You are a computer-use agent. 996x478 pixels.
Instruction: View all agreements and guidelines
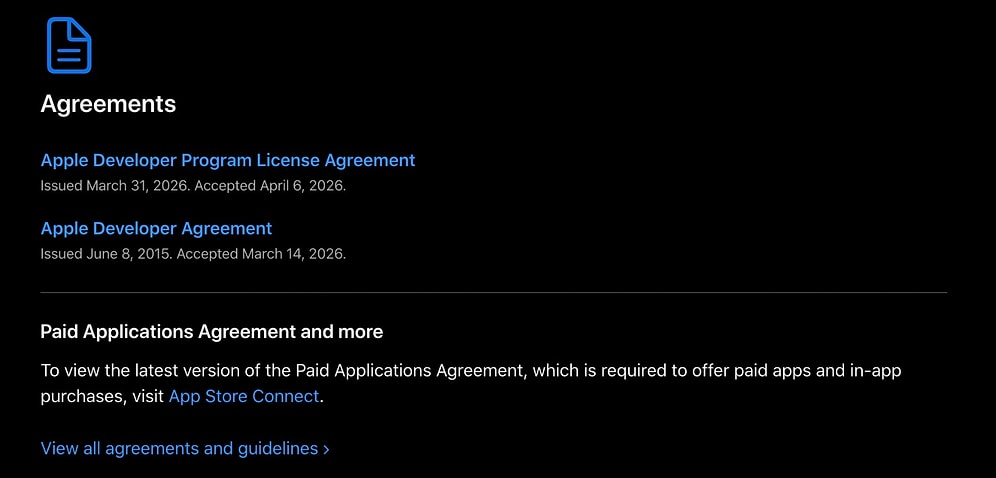pyautogui.click(x=179, y=448)
